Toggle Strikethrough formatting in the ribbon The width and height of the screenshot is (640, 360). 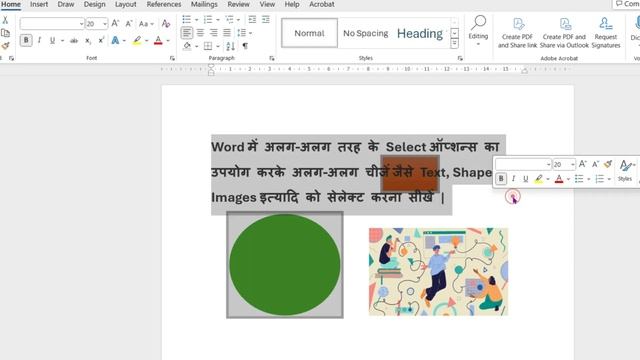point(74,40)
